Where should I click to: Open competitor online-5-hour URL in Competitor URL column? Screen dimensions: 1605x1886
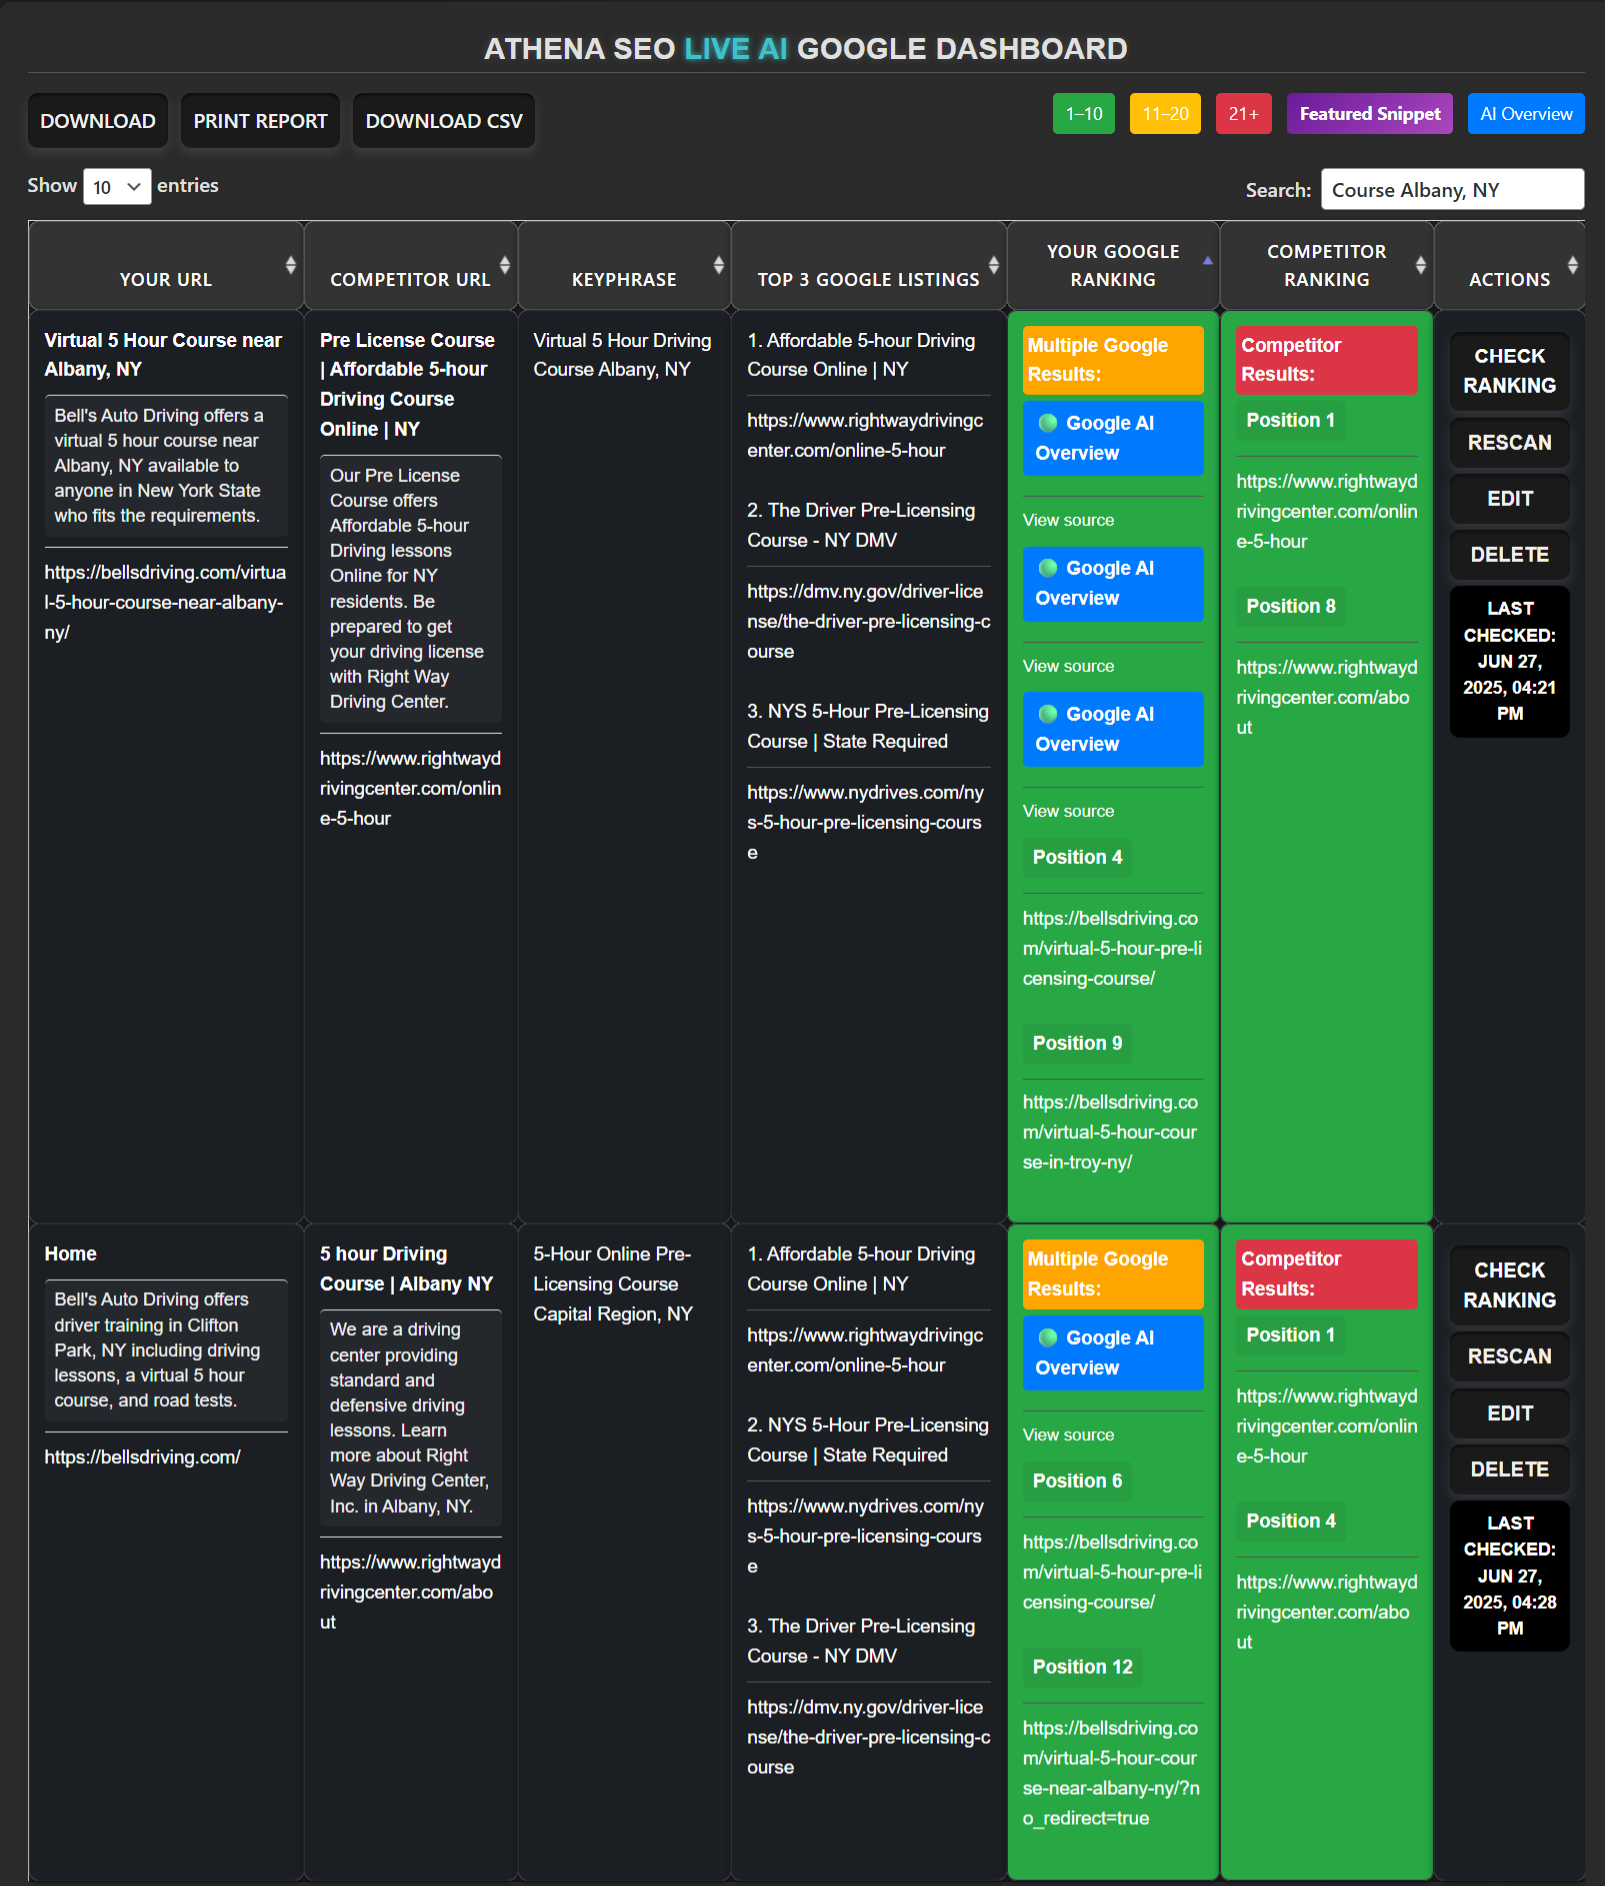point(410,788)
